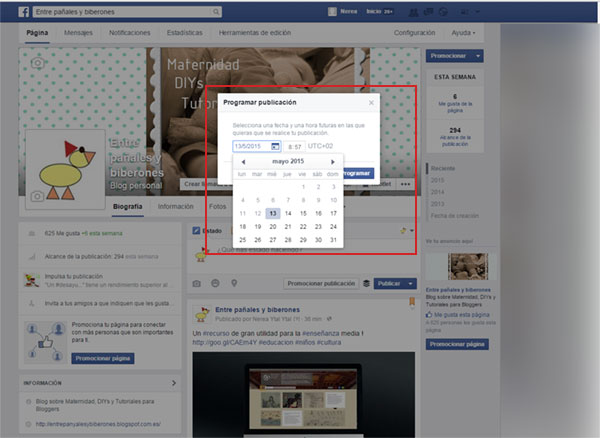
Task: Click the Impulsa tu publicación row
Action: [x=99, y=280]
